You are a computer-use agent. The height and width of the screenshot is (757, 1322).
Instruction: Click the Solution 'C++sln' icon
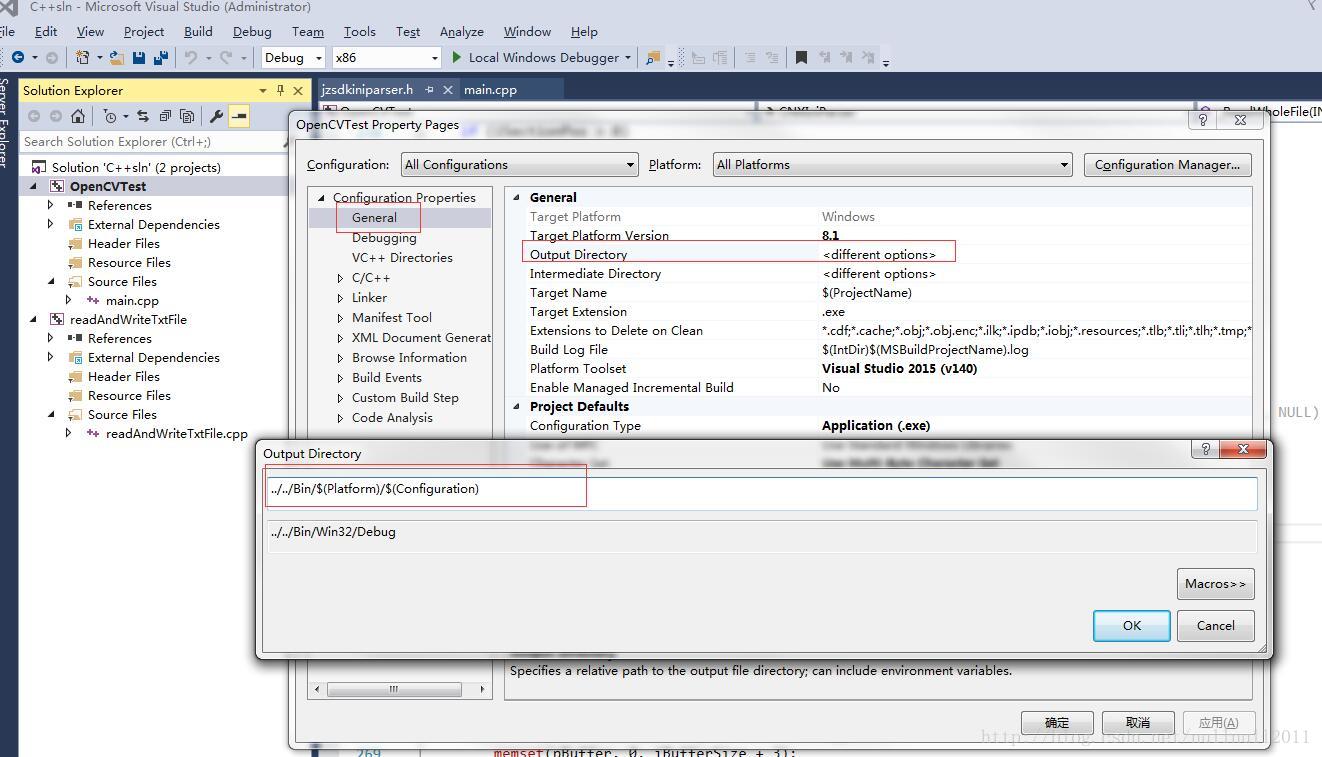click(39, 167)
